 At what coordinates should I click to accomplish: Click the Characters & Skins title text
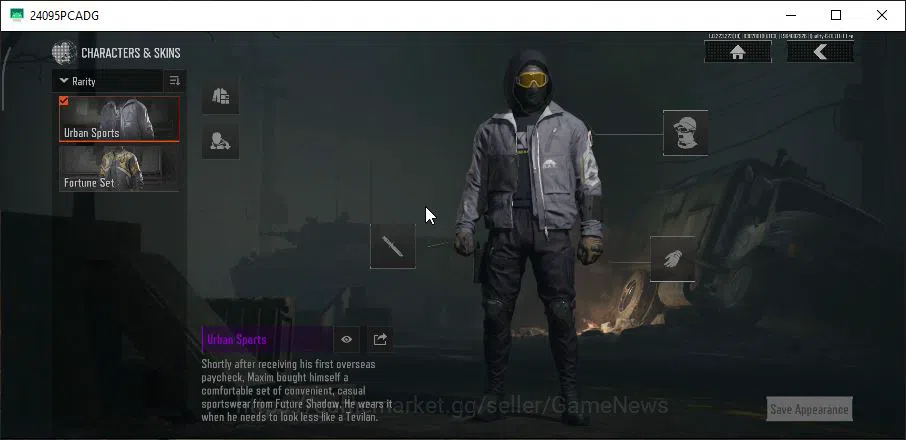click(x=131, y=53)
